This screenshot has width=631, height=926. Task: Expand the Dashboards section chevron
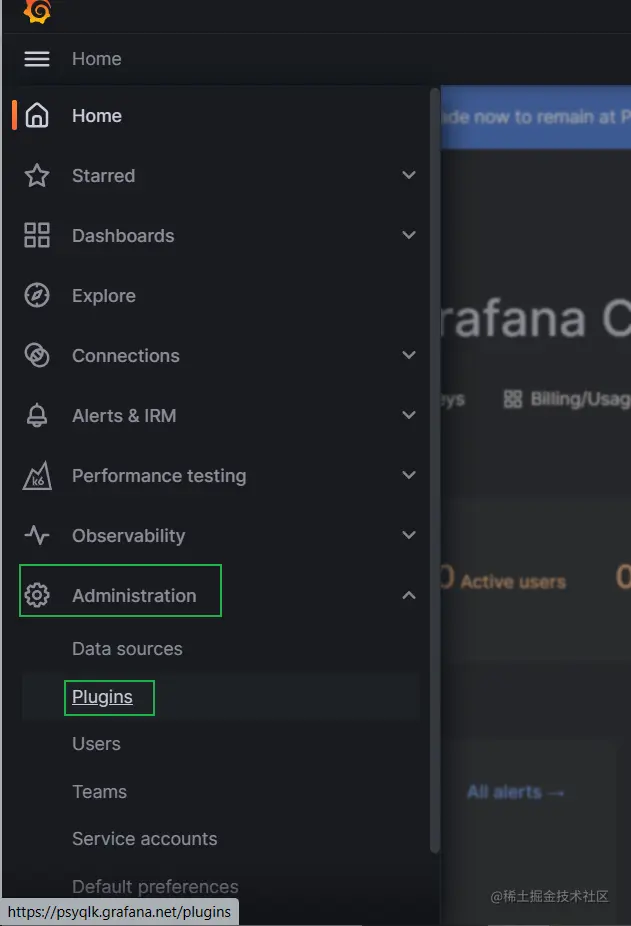408,236
